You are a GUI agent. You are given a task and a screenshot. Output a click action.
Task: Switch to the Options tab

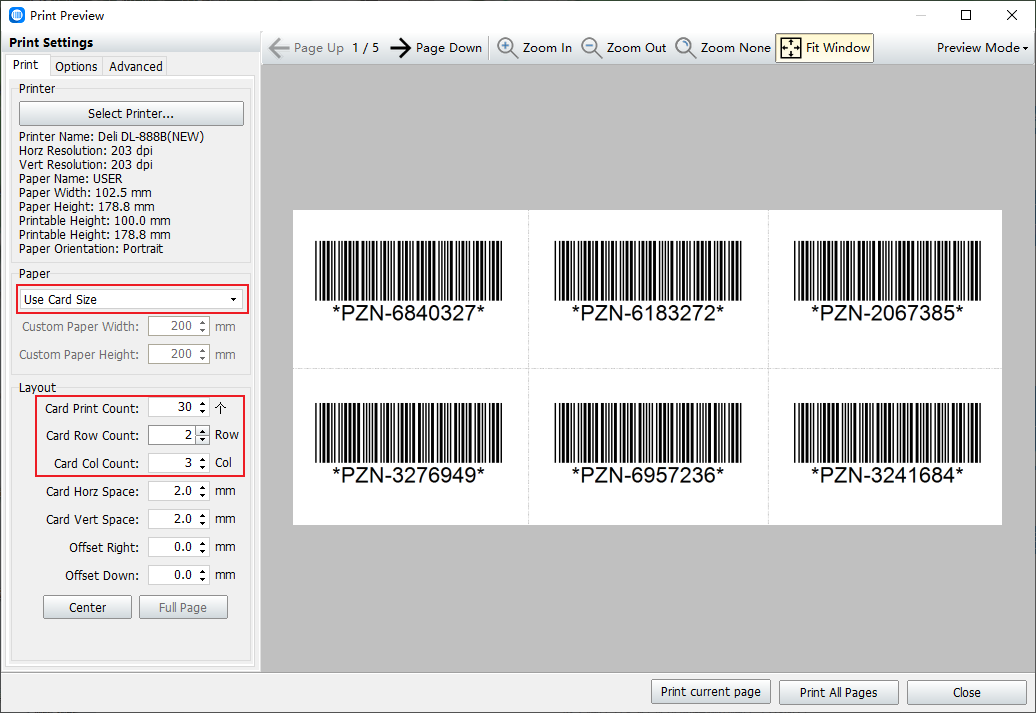(x=76, y=66)
